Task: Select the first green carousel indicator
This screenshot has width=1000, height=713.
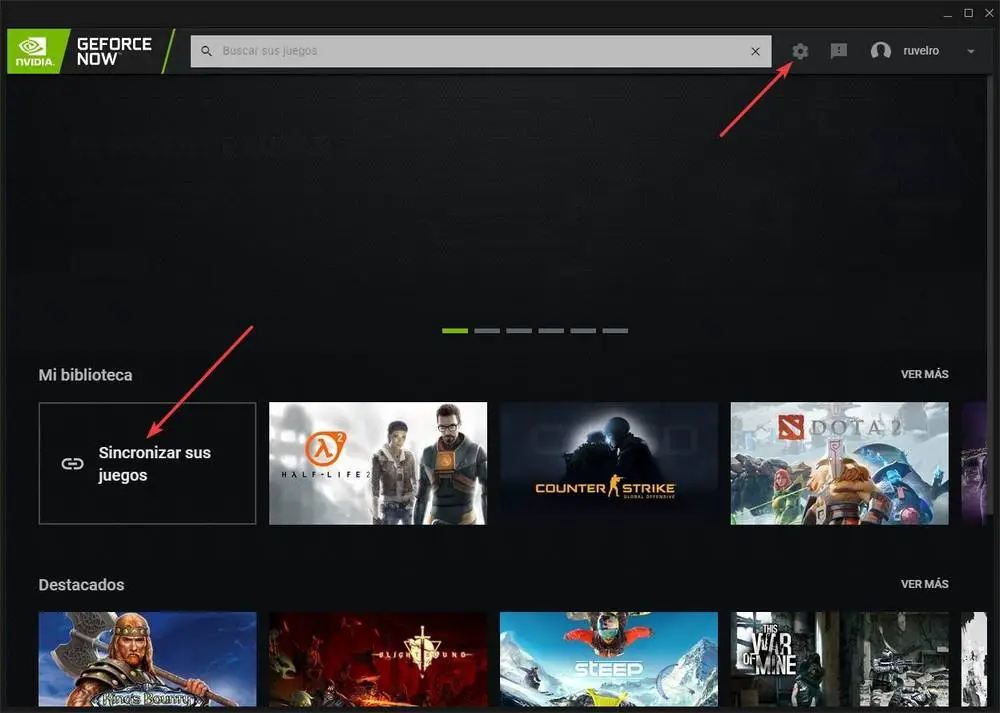Action: 455,330
